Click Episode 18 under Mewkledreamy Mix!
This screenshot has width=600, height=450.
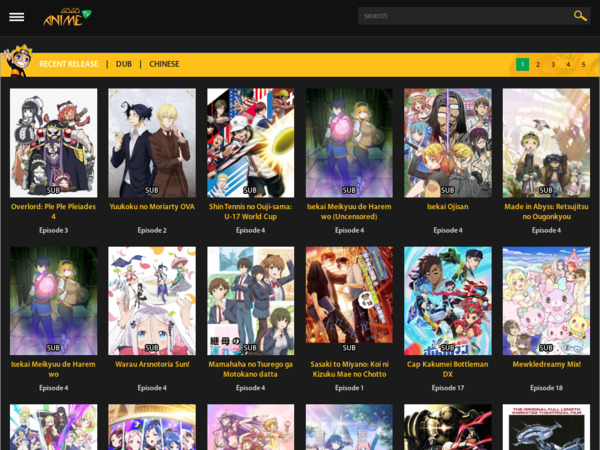tap(546, 388)
